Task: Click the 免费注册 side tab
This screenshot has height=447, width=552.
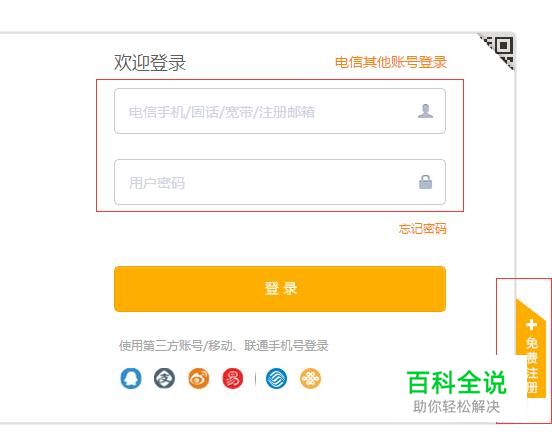Action: 531,348
